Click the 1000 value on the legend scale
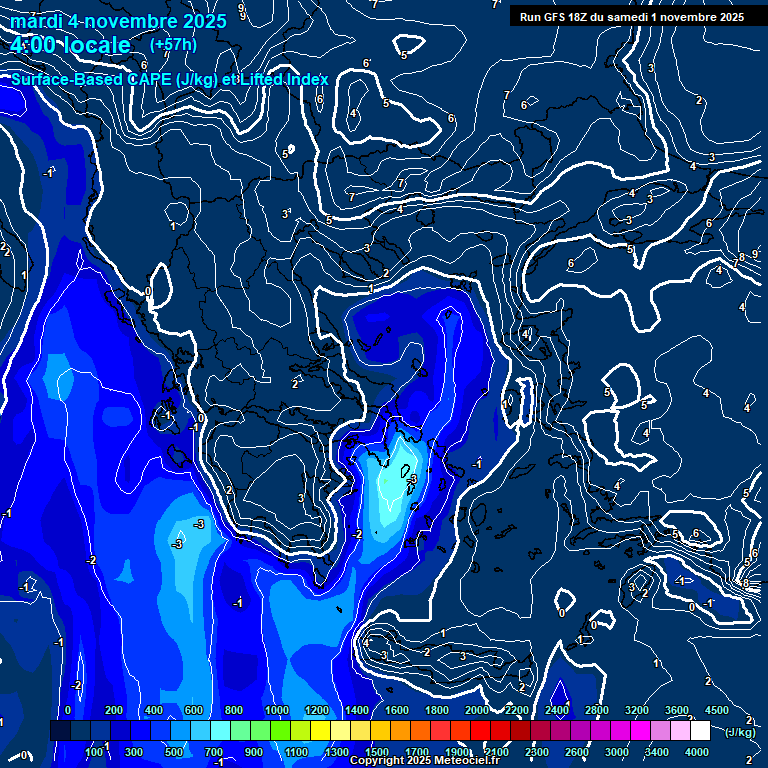Screen dimensions: 768x768 [x=275, y=710]
